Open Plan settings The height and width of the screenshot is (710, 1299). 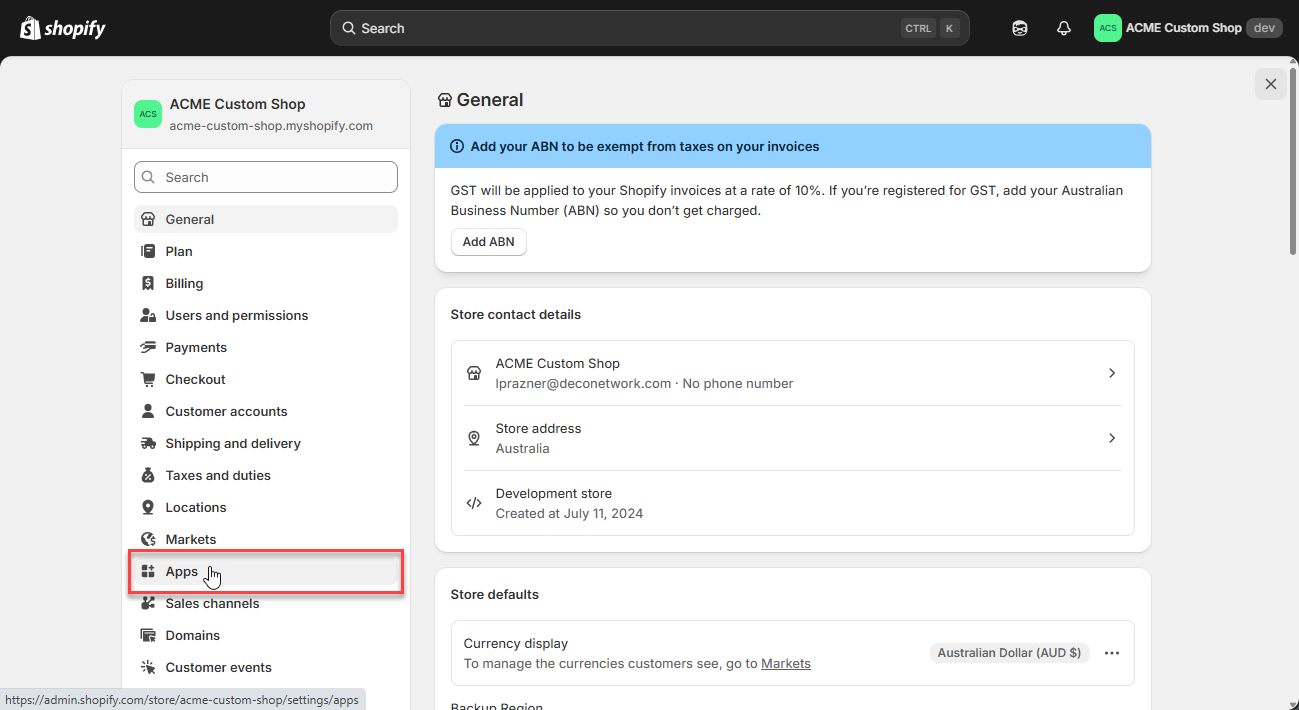[x=266, y=251]
